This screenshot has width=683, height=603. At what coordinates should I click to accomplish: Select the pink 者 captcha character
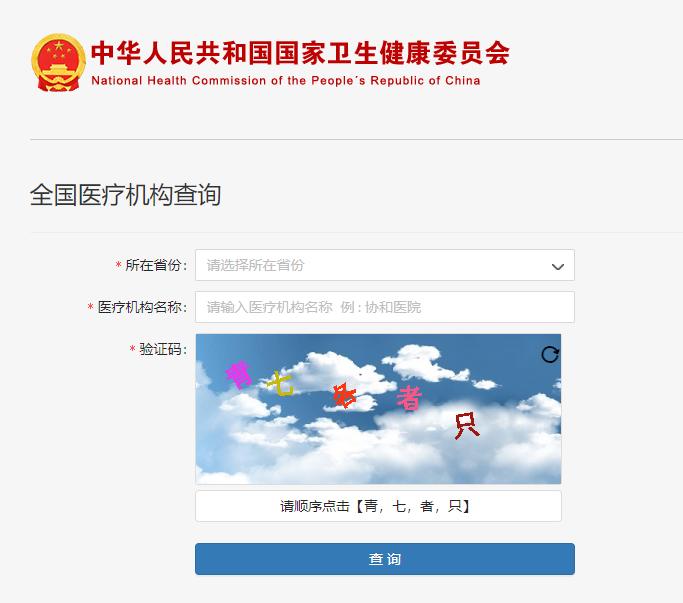pyautogui.click(x=409, y=398)
